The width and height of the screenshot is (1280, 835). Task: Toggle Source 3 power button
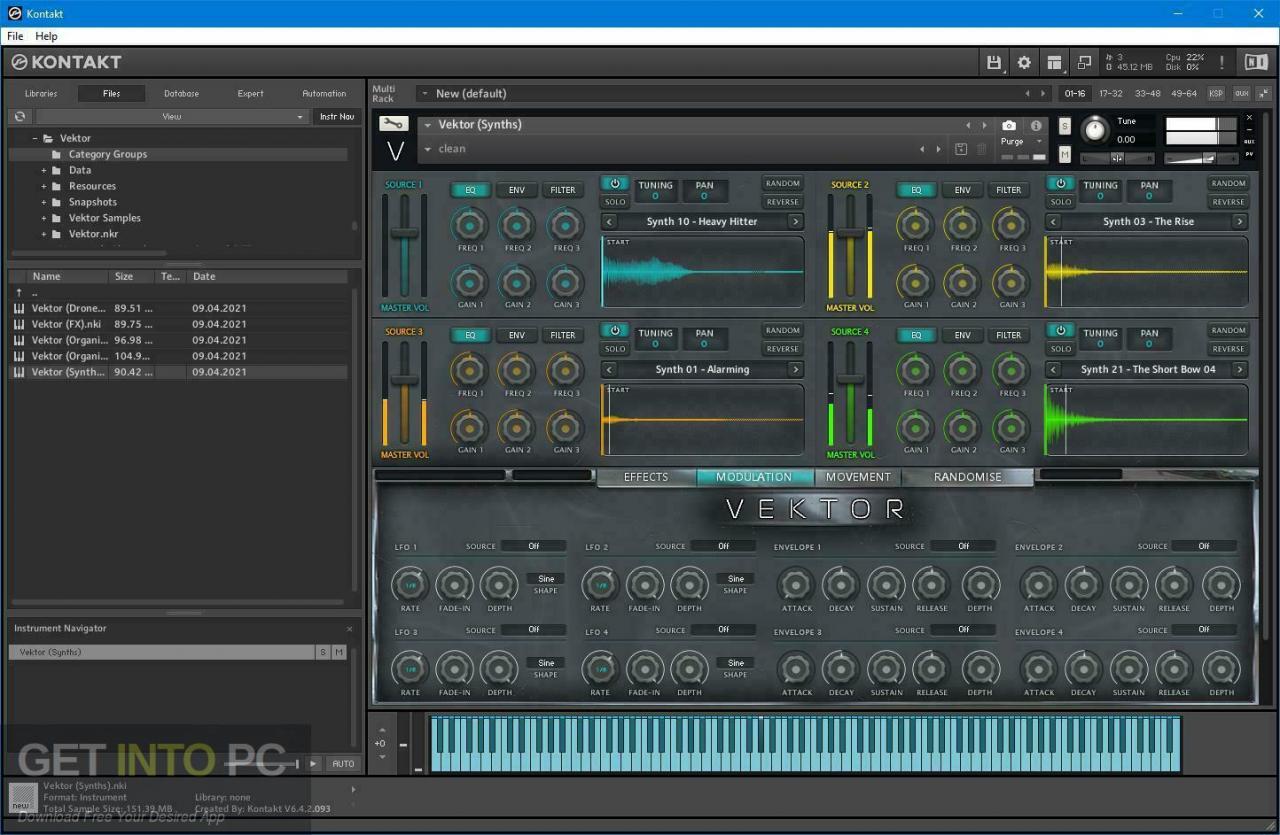point(614,331)
